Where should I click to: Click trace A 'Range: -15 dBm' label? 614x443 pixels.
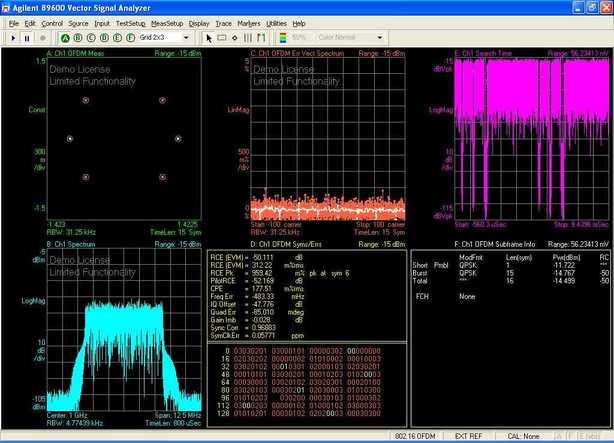(178, 53)
